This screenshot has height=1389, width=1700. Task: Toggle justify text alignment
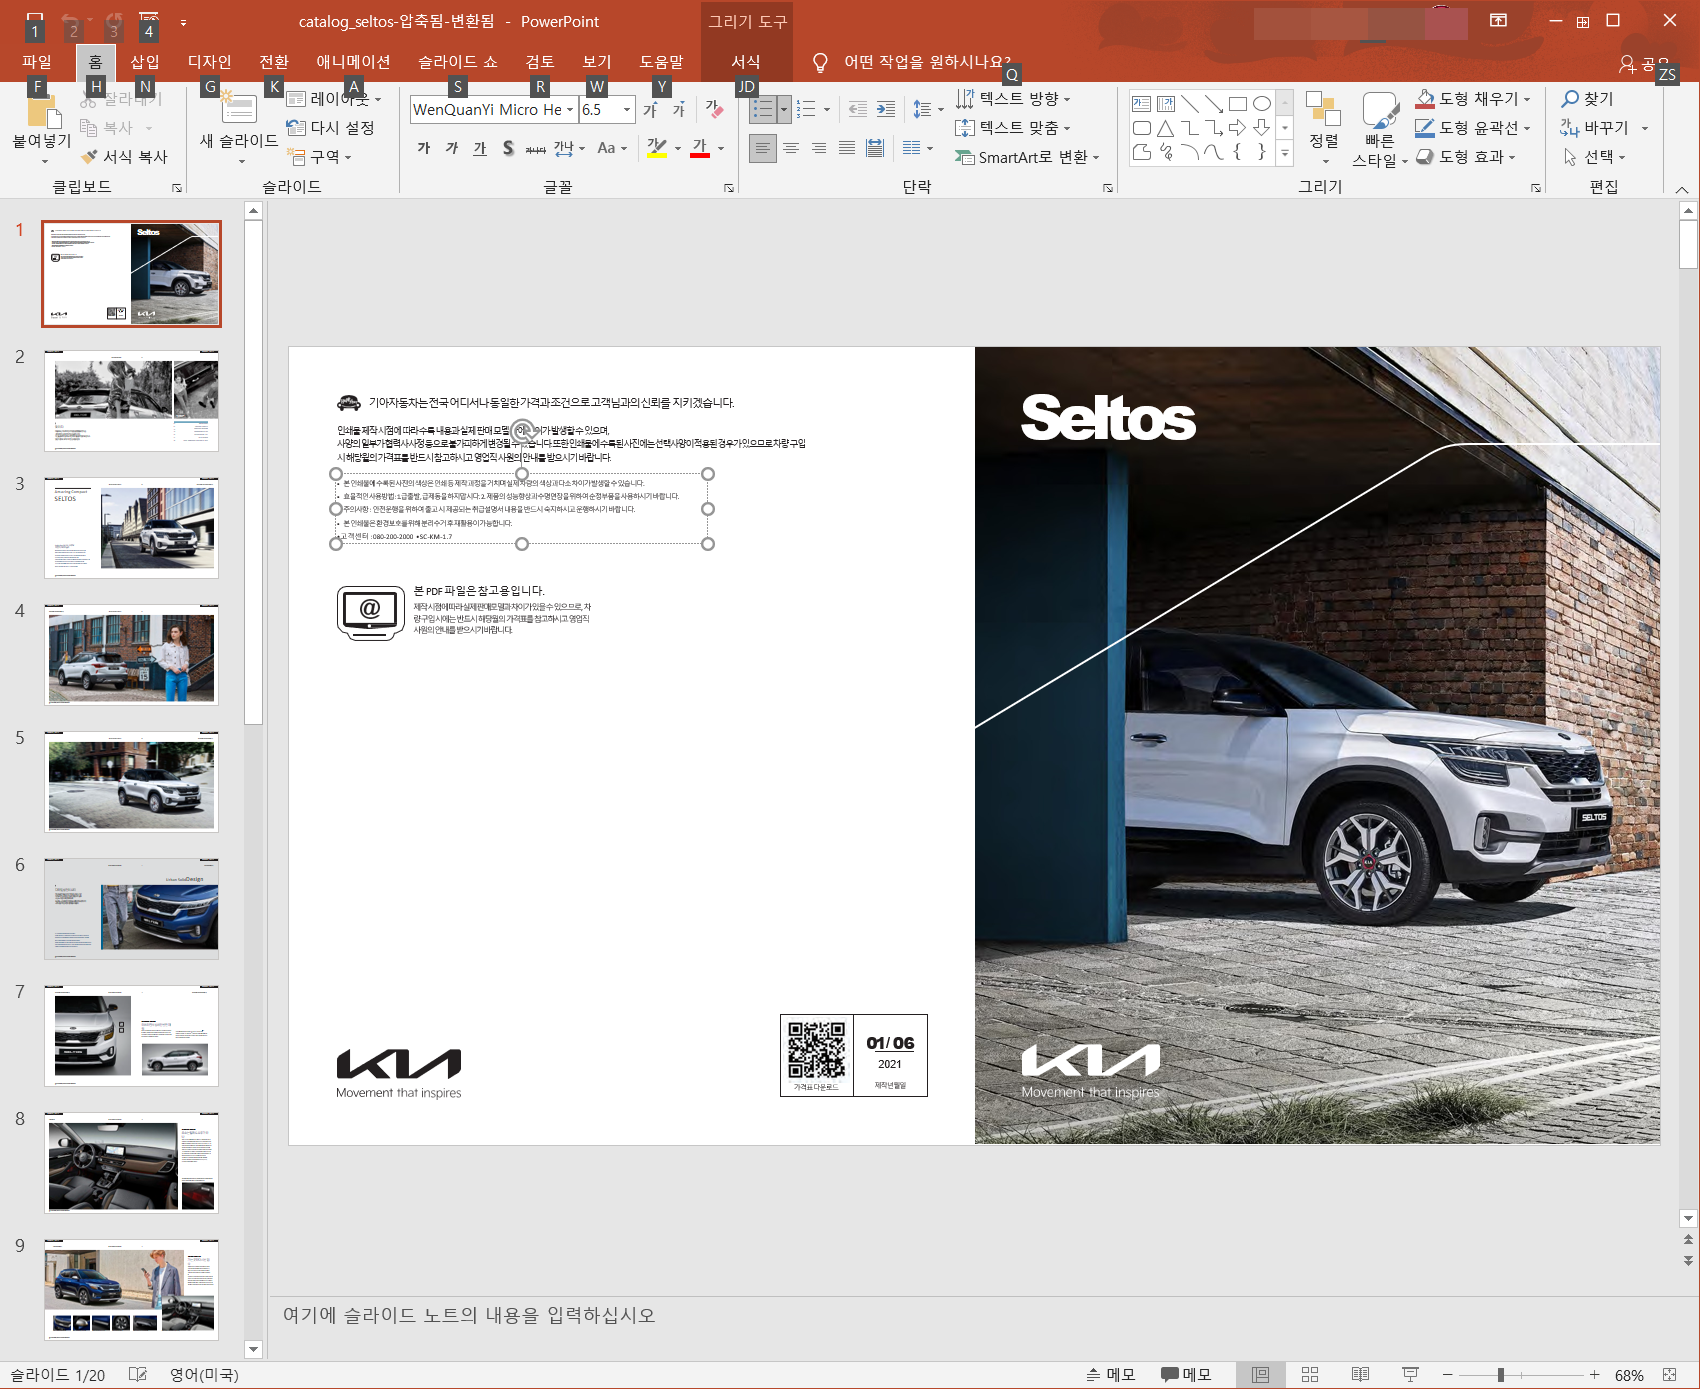(x=847, y=148)
